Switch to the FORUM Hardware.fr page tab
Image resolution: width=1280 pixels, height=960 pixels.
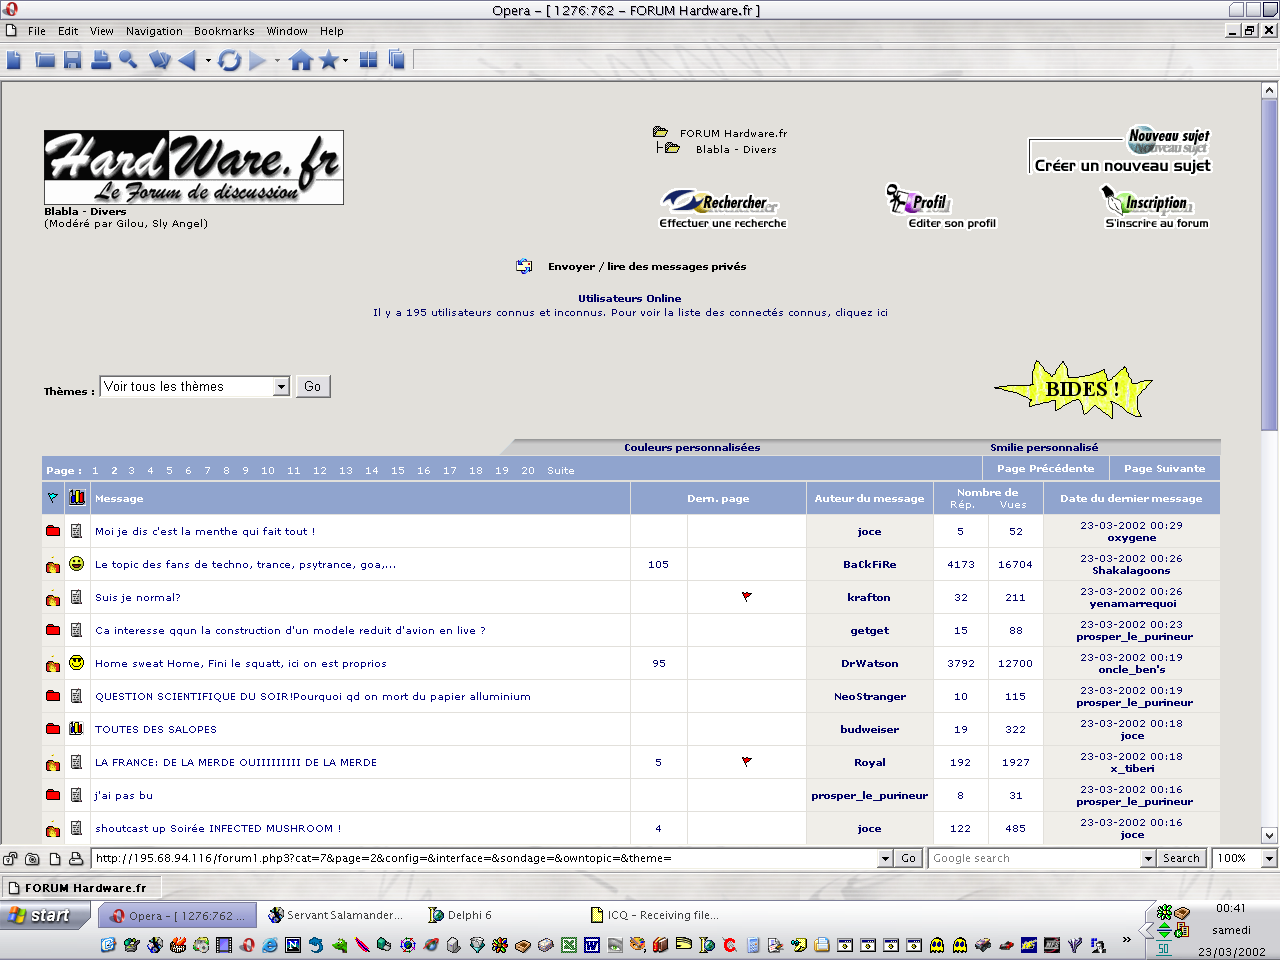coord(82,887)
